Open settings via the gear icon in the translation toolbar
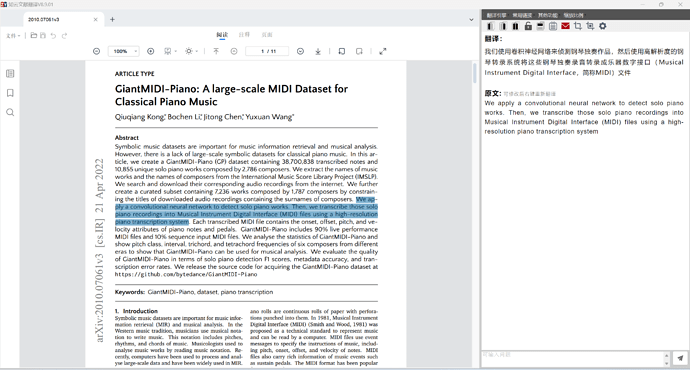This screenshot has height=370, width=690. pyautogui.click(x=602, y=26)
